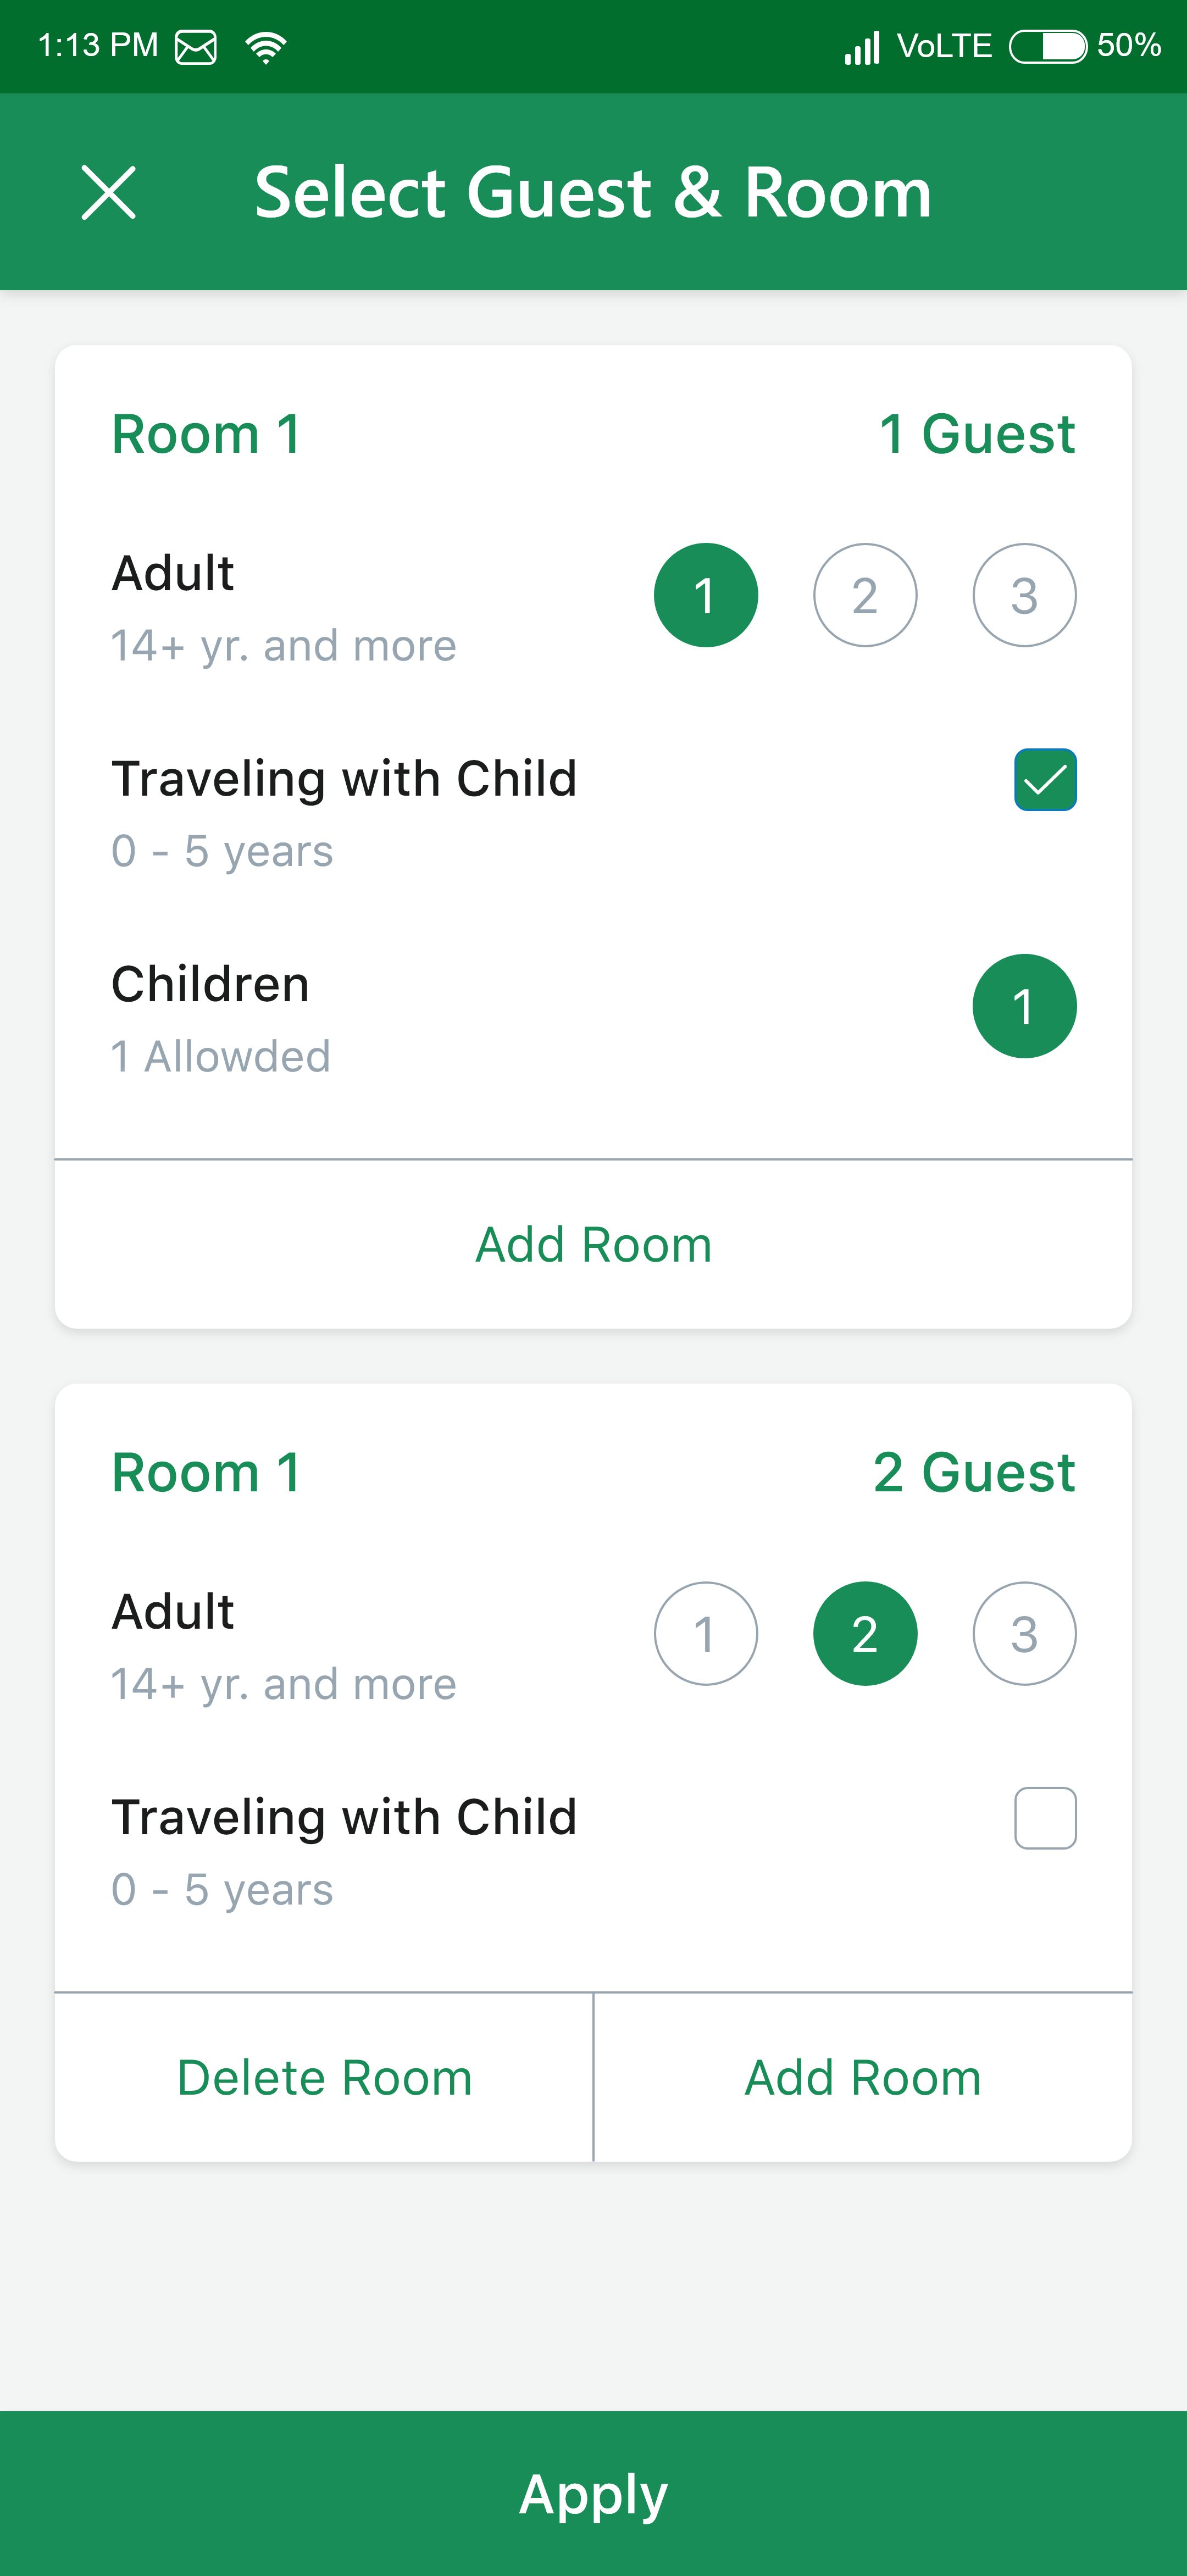Select 2 adults in first room

point(865,595)
